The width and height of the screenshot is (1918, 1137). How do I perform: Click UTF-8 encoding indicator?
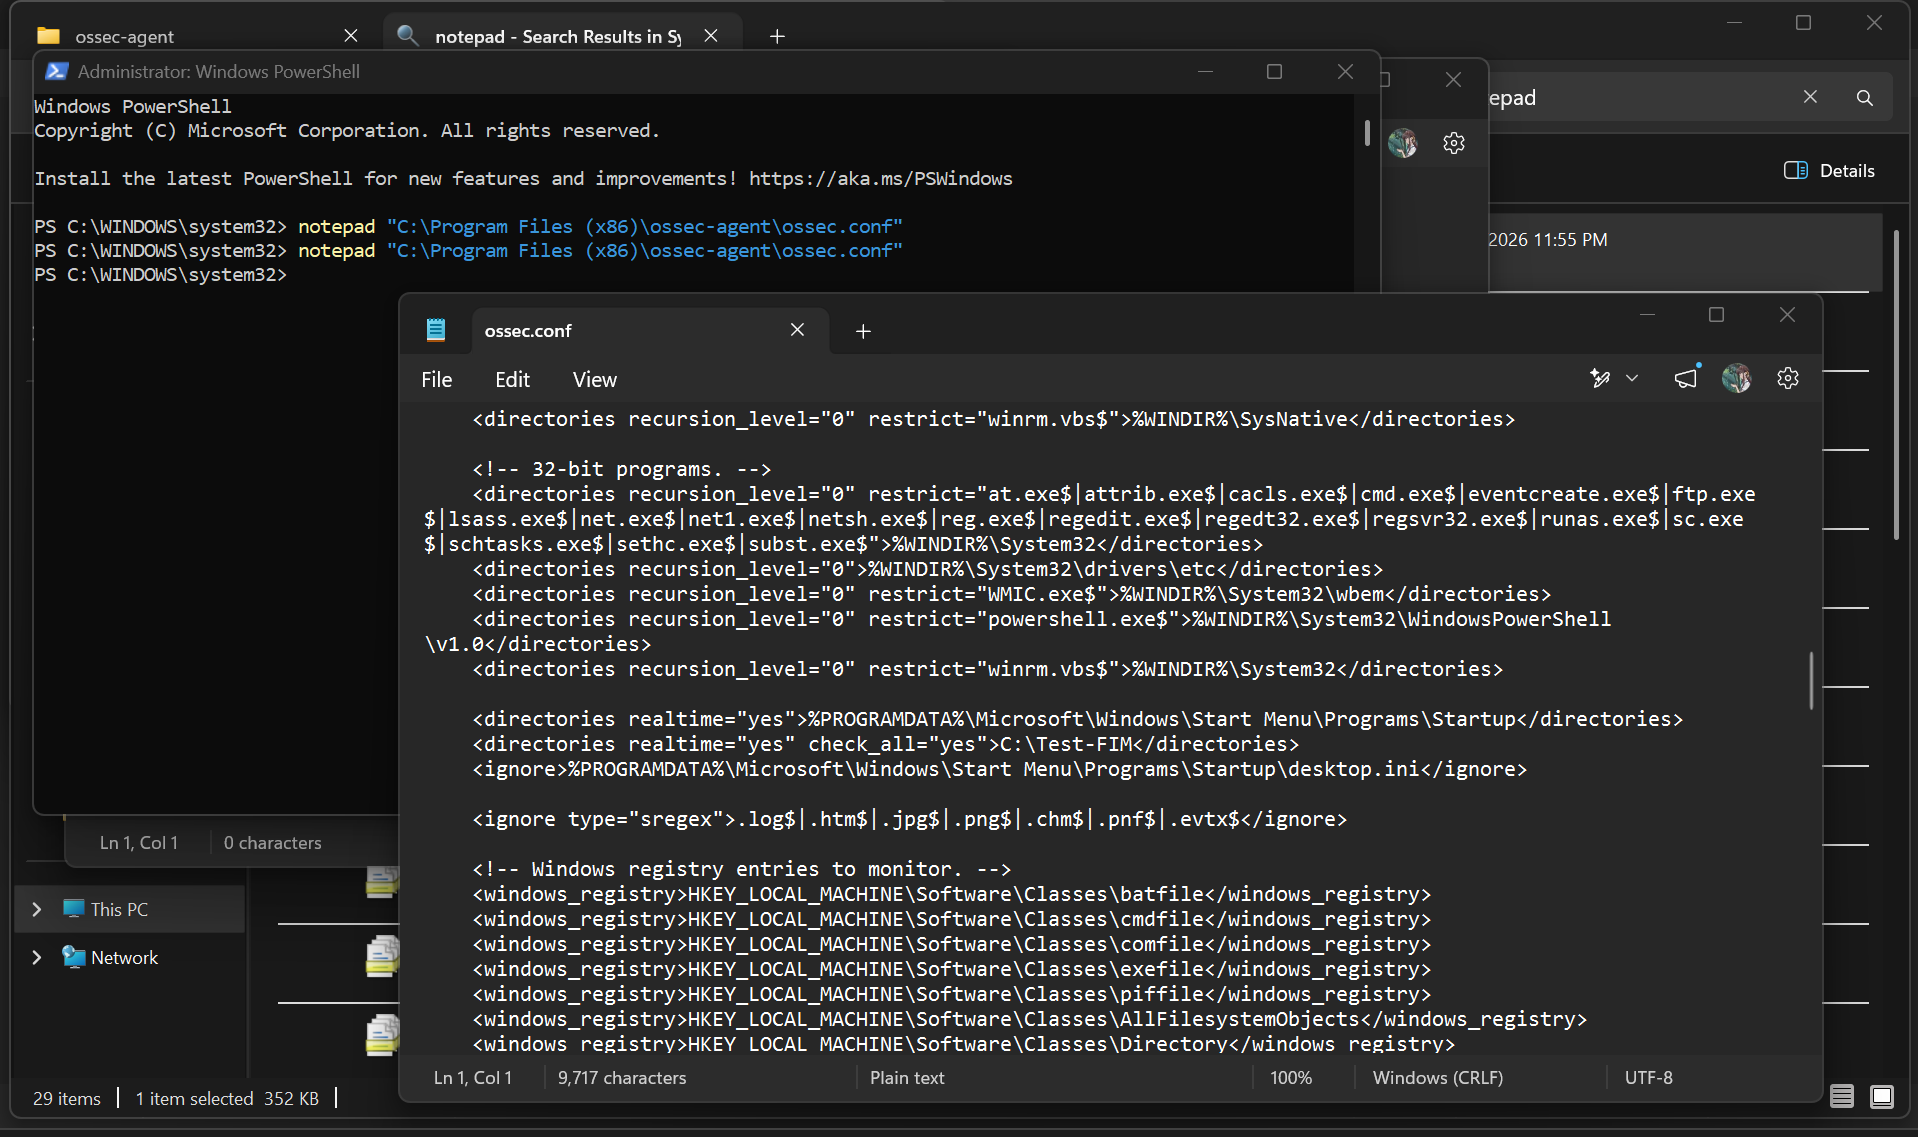[x=1648, y=1078]
